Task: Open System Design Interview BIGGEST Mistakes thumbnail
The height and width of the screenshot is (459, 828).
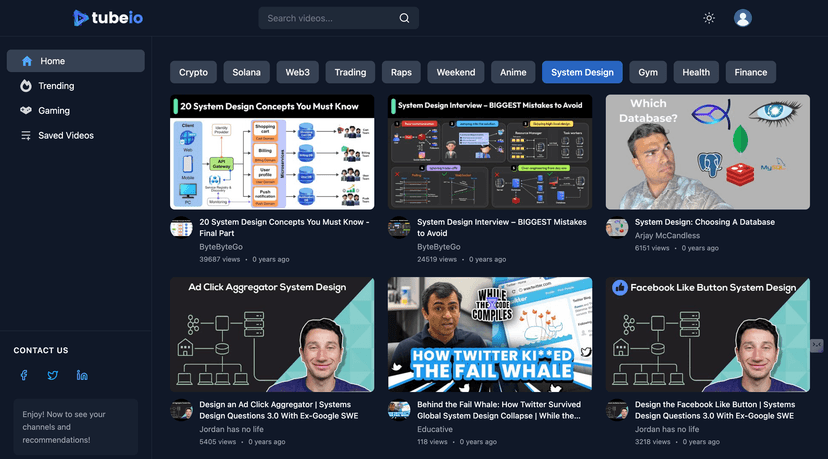Action: 490,152
